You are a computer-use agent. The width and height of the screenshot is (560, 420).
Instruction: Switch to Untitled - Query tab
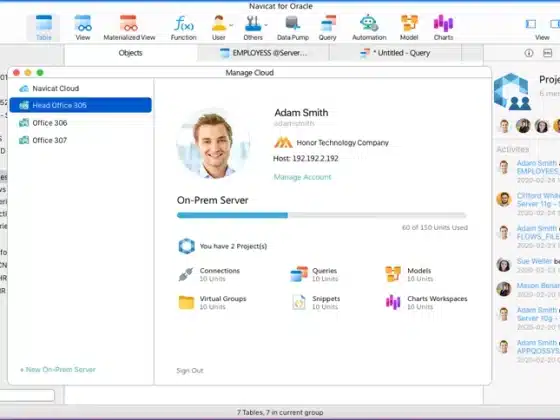tap(395, 53)
